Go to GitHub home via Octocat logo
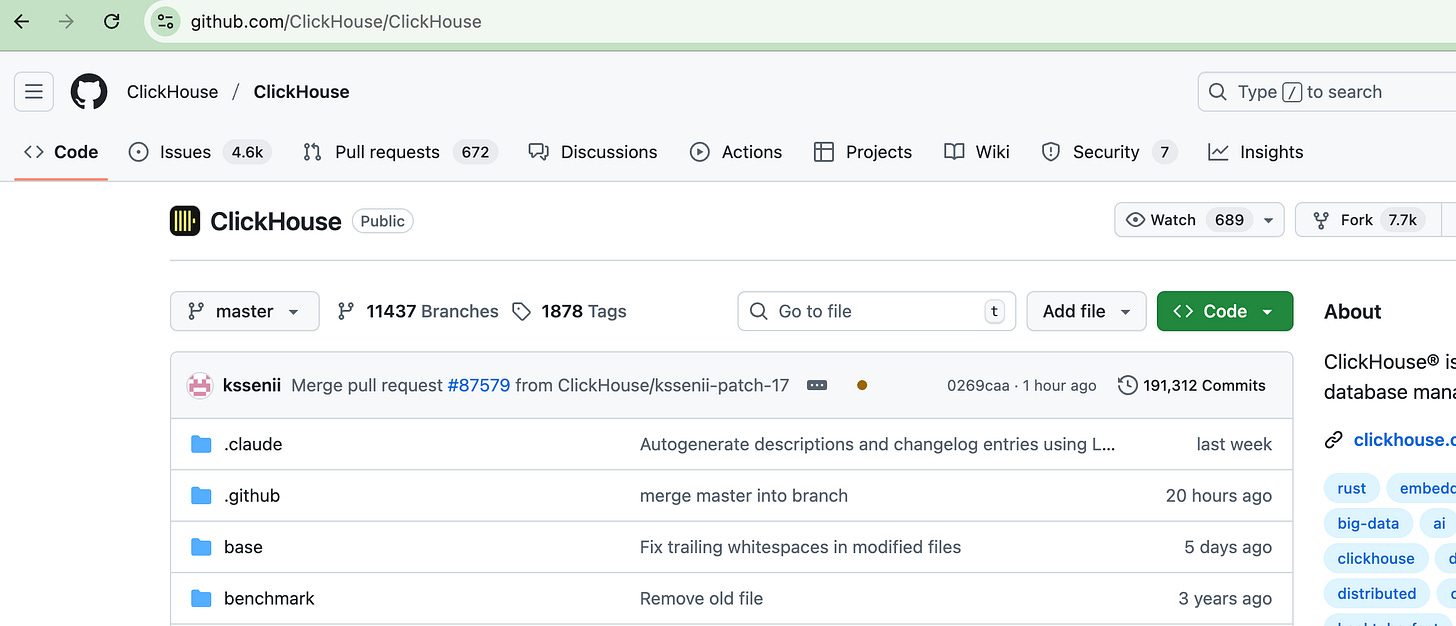 [x=89, y=92]
